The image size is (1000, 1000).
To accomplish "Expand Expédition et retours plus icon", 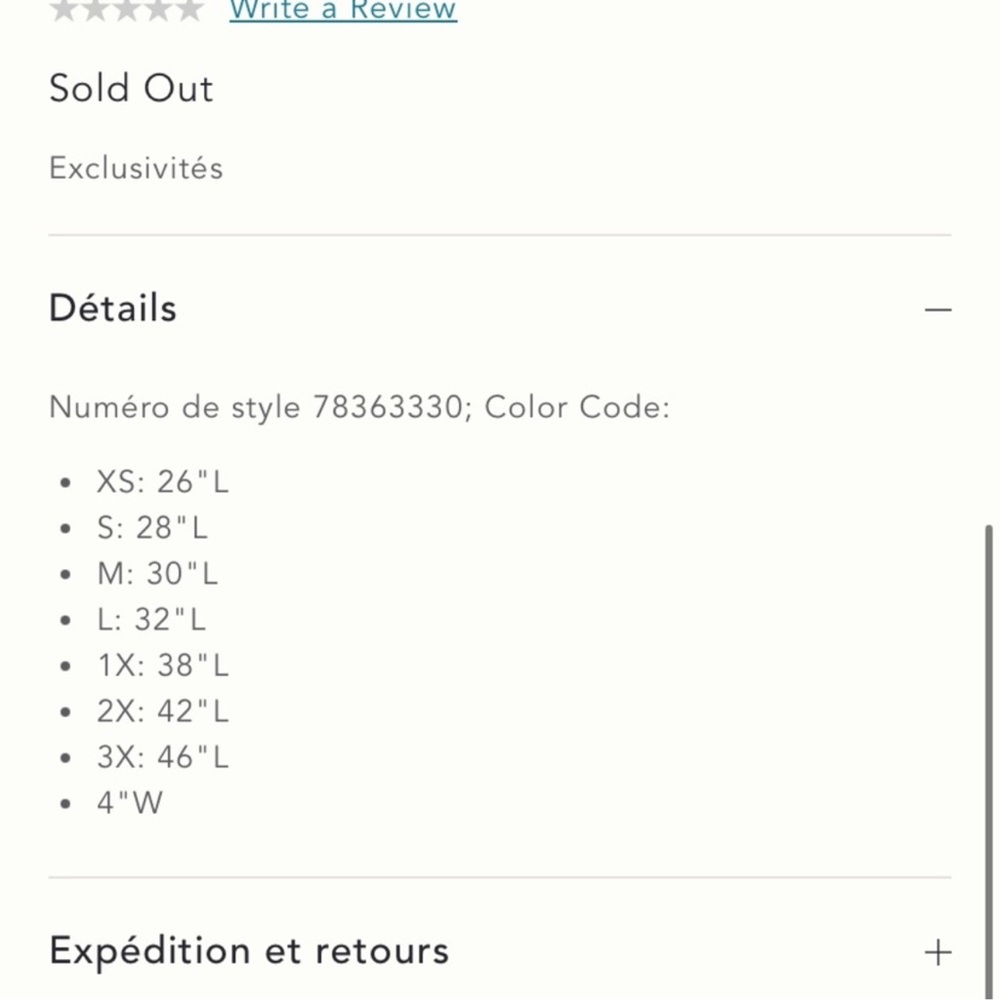I will pos(938,953).
